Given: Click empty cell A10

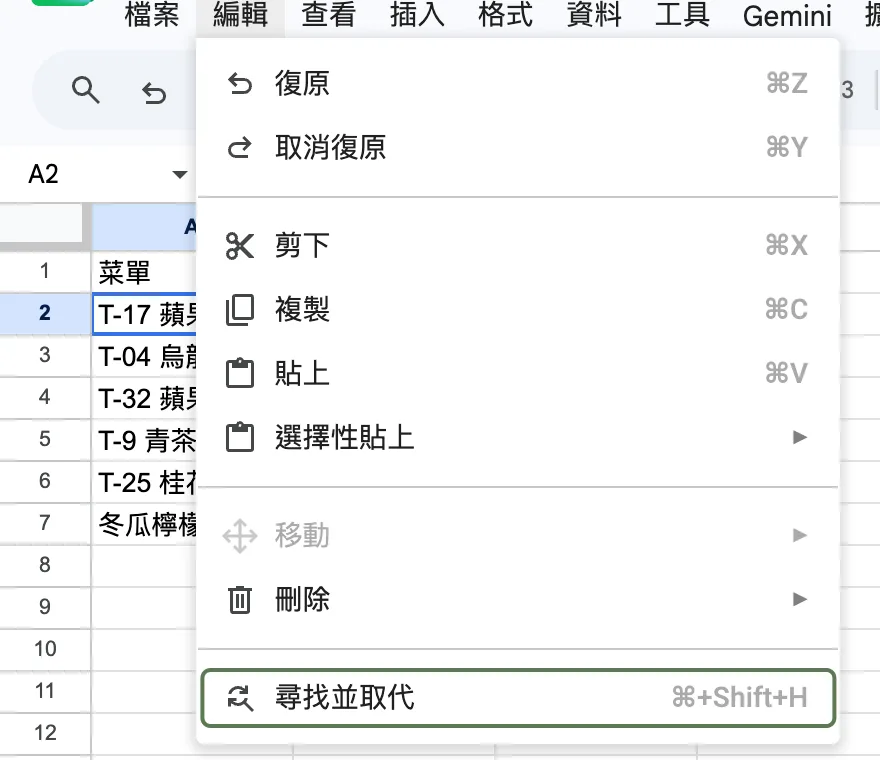Looking at the screenshot, I should tap(144, 650).
